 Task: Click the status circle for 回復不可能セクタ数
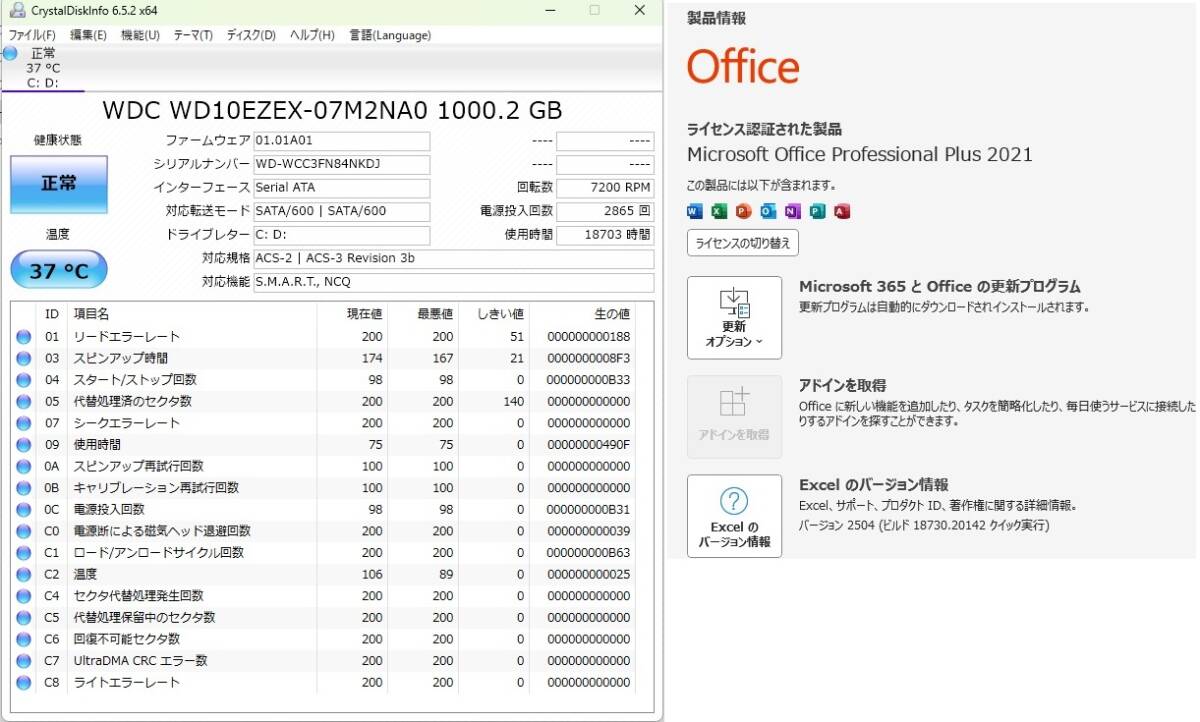[x=24, y=639]
